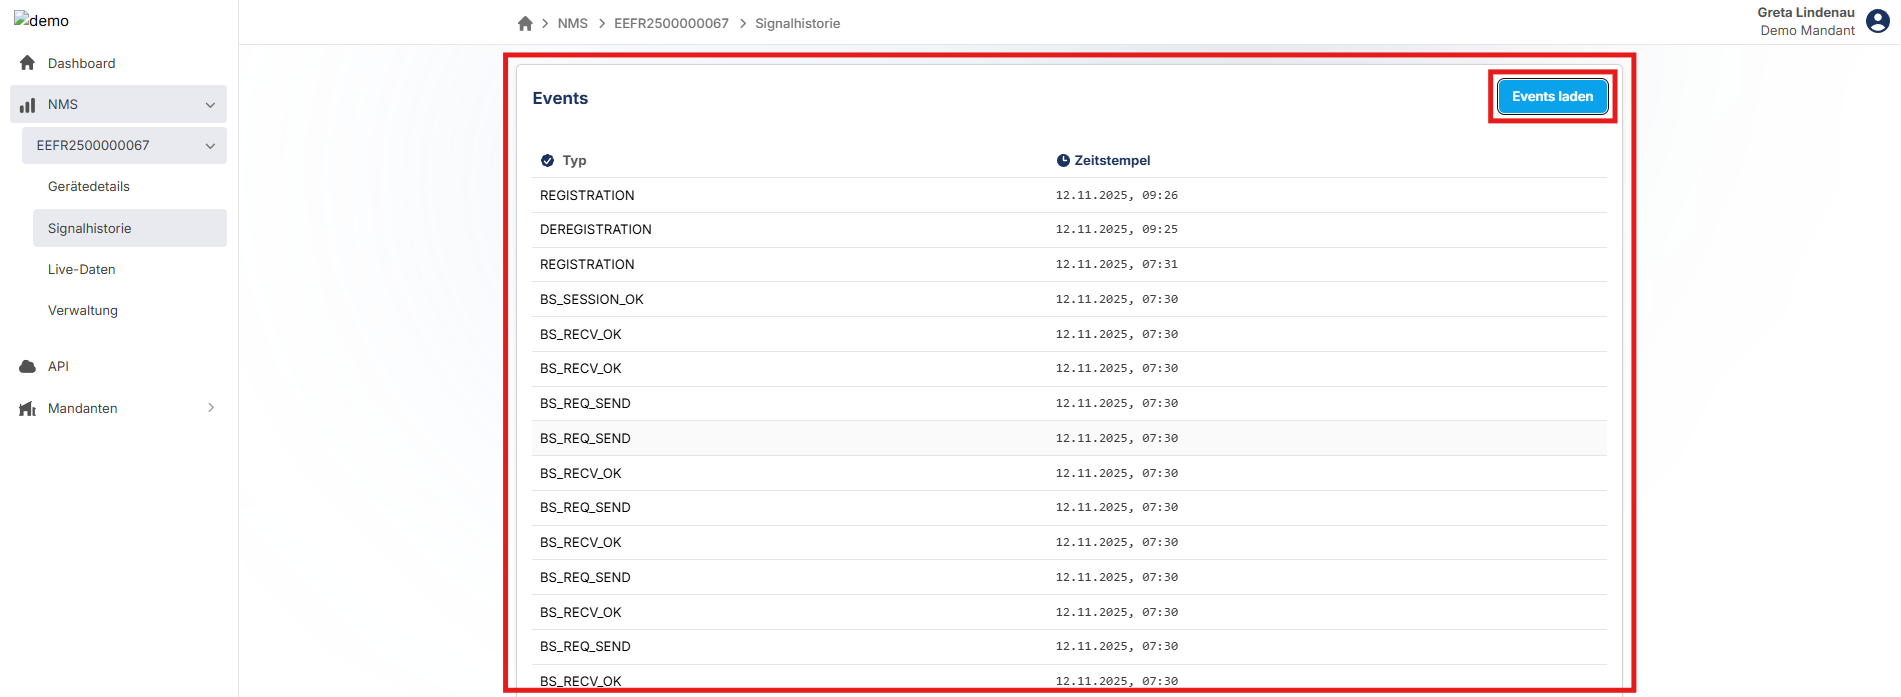
Task: Go to Verwaltung section
Action: [x=83, y=310]
